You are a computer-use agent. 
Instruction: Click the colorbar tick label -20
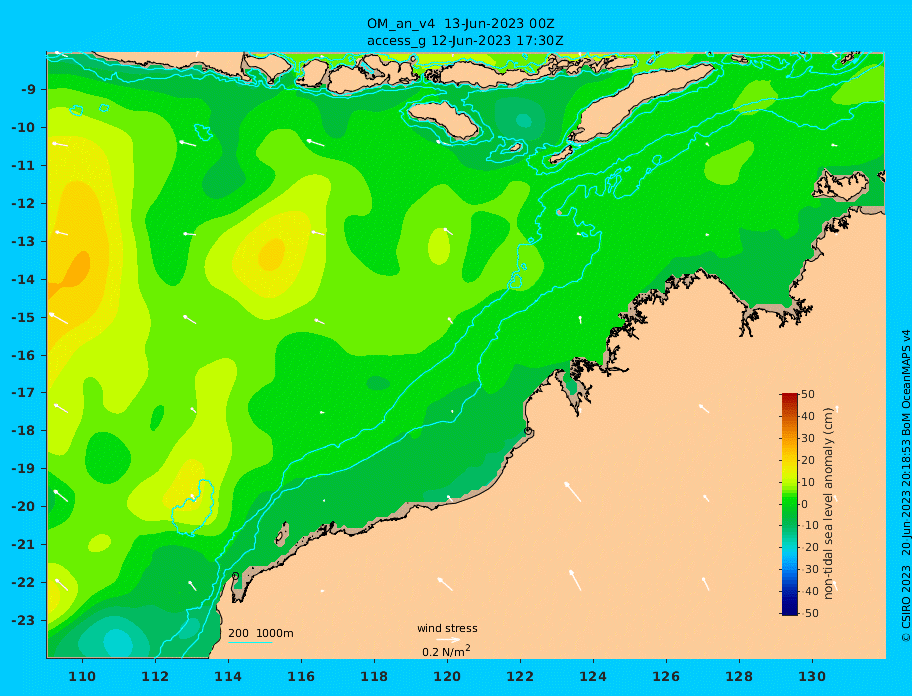point(808,548)
